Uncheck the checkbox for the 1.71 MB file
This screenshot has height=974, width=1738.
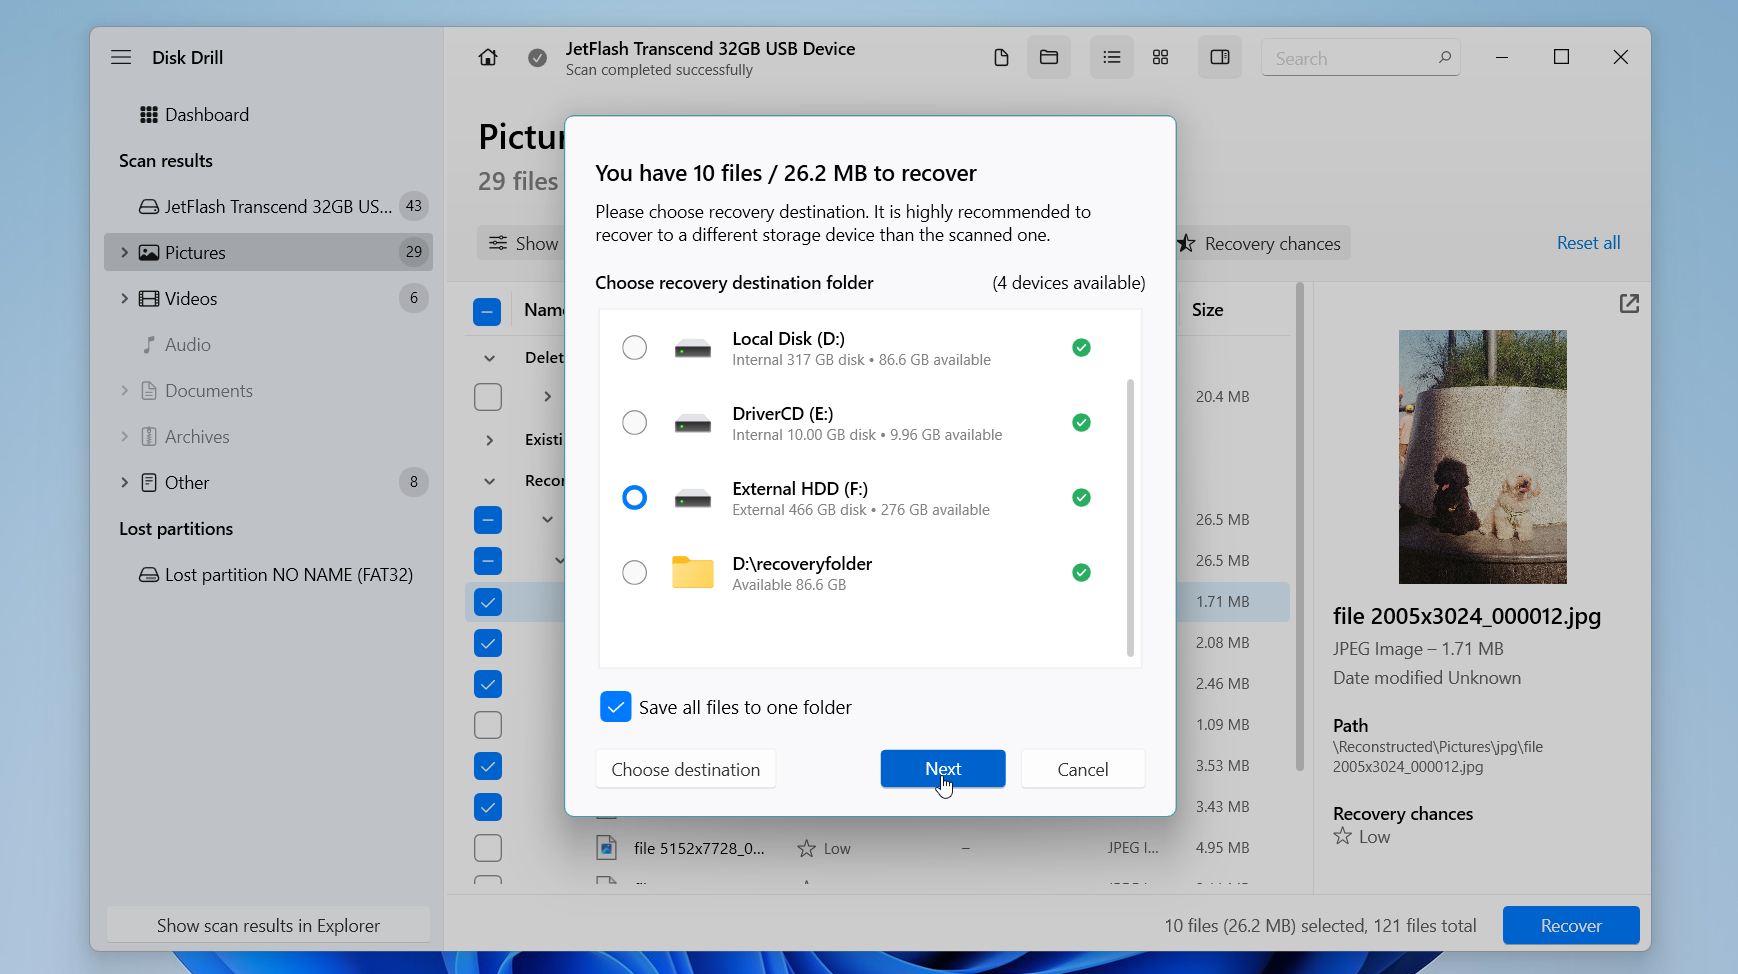(x=488, y=602)
